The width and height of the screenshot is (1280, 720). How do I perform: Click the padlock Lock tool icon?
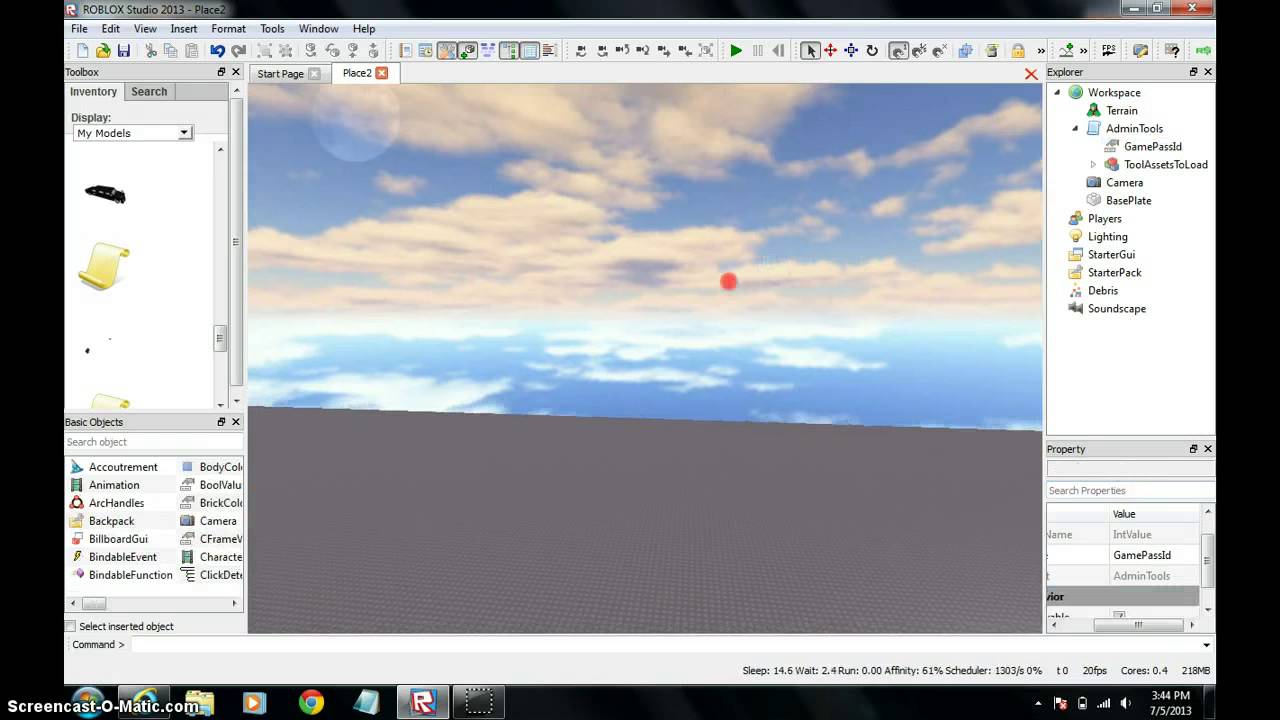(1018, 51)
